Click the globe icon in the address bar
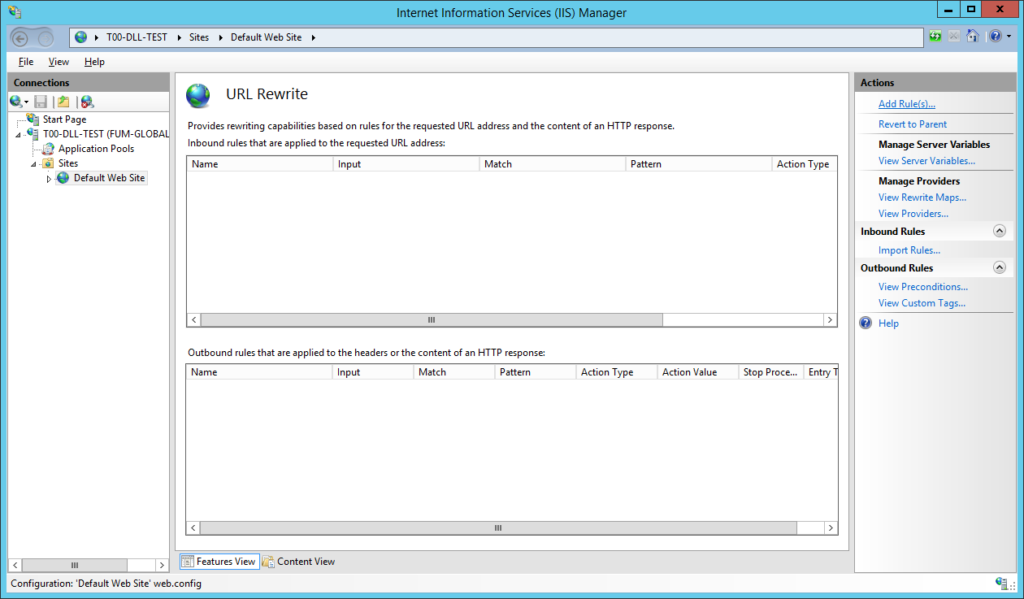This screenshot has height=599, width=1024. click(81, 37)
